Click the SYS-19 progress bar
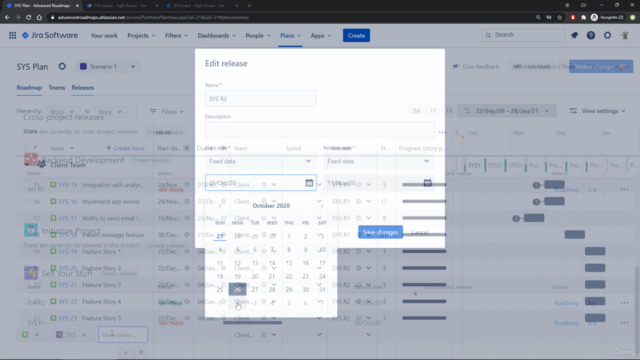The width and height of the screenshot is (640, 360). [424, 251]
